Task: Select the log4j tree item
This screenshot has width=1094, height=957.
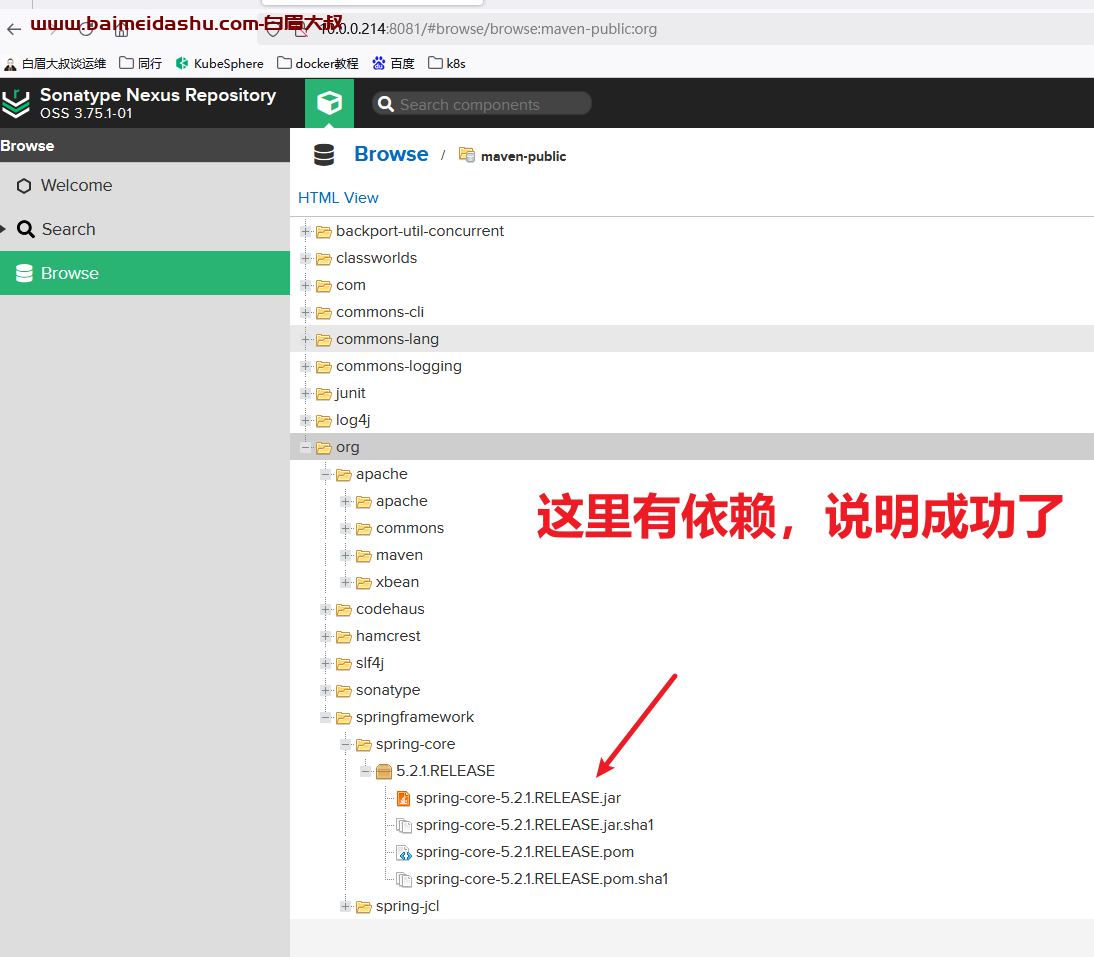Action: point(353,421)
